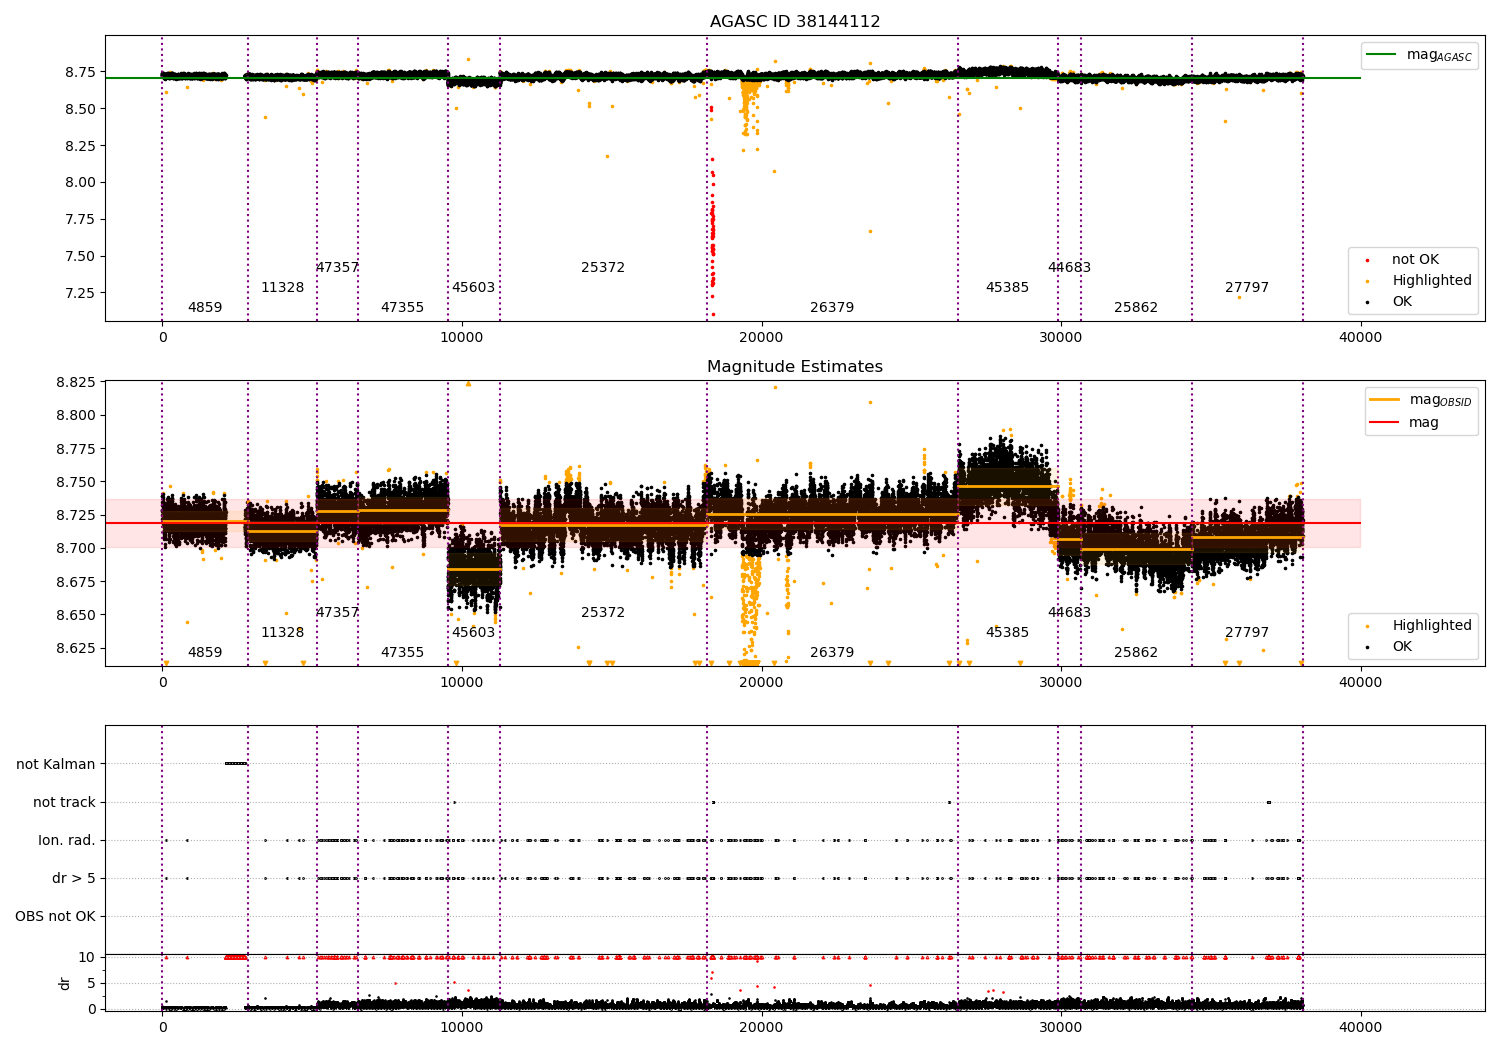Viewport: 1500px width, 1050px height.
Task: Click x-axis tick 40000 under middle plot
Action: click(1360, 683)
